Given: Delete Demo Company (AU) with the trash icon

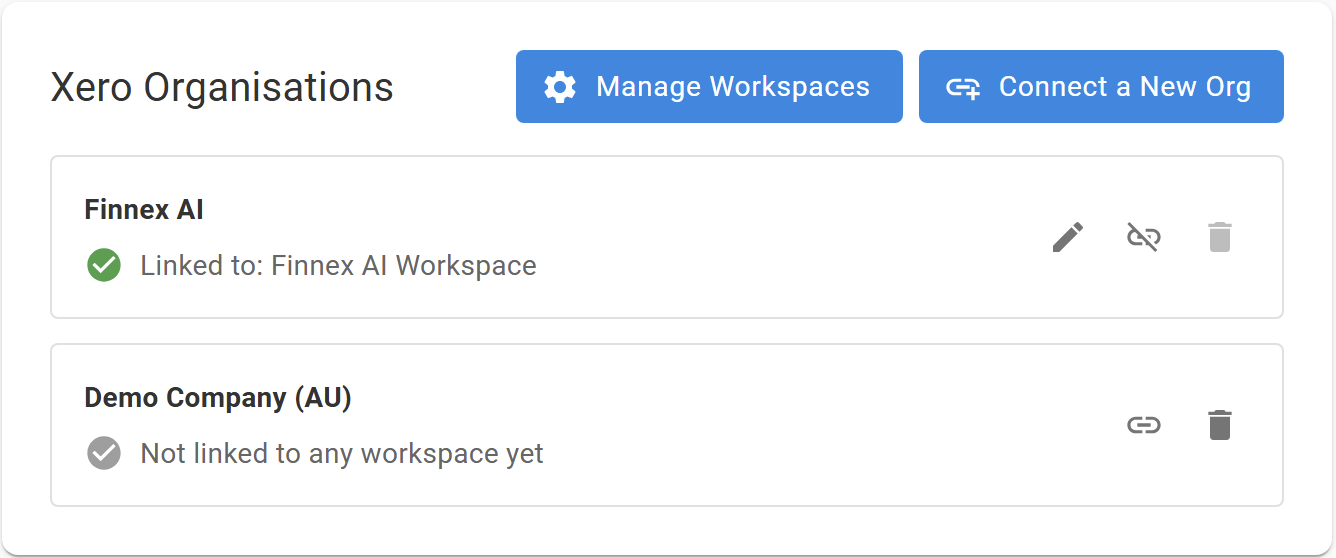Looking at the screenshot, I should click(1220, 425).
